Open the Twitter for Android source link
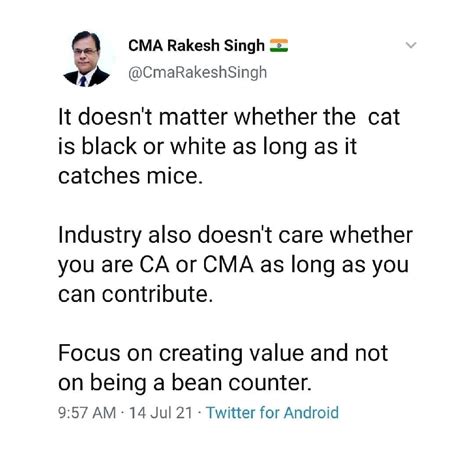Screen dimensions: 474x474 pyautogui.click(x=272, y=413)
